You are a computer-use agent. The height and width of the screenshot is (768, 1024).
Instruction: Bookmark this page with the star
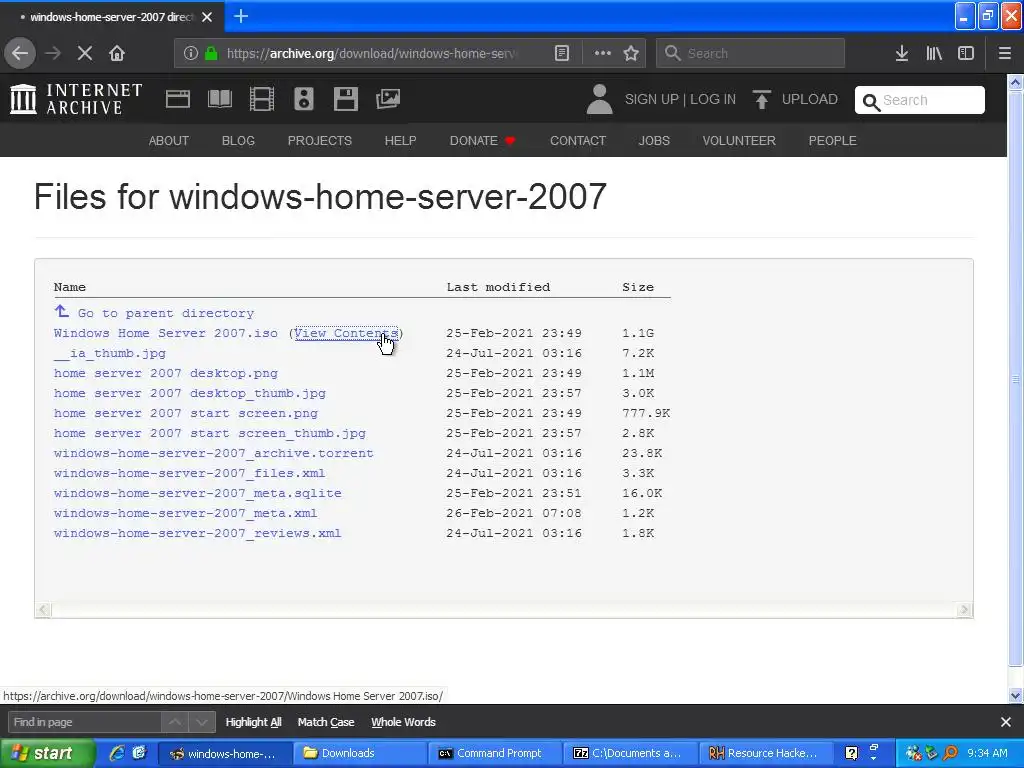(x=631, y=53)
